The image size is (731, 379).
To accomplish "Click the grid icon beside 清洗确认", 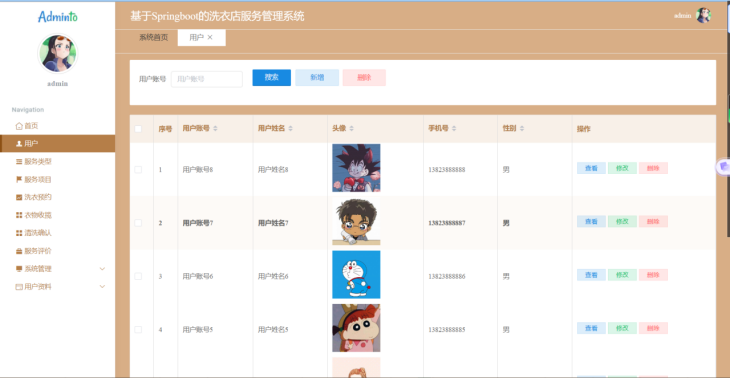I will 19,233.
